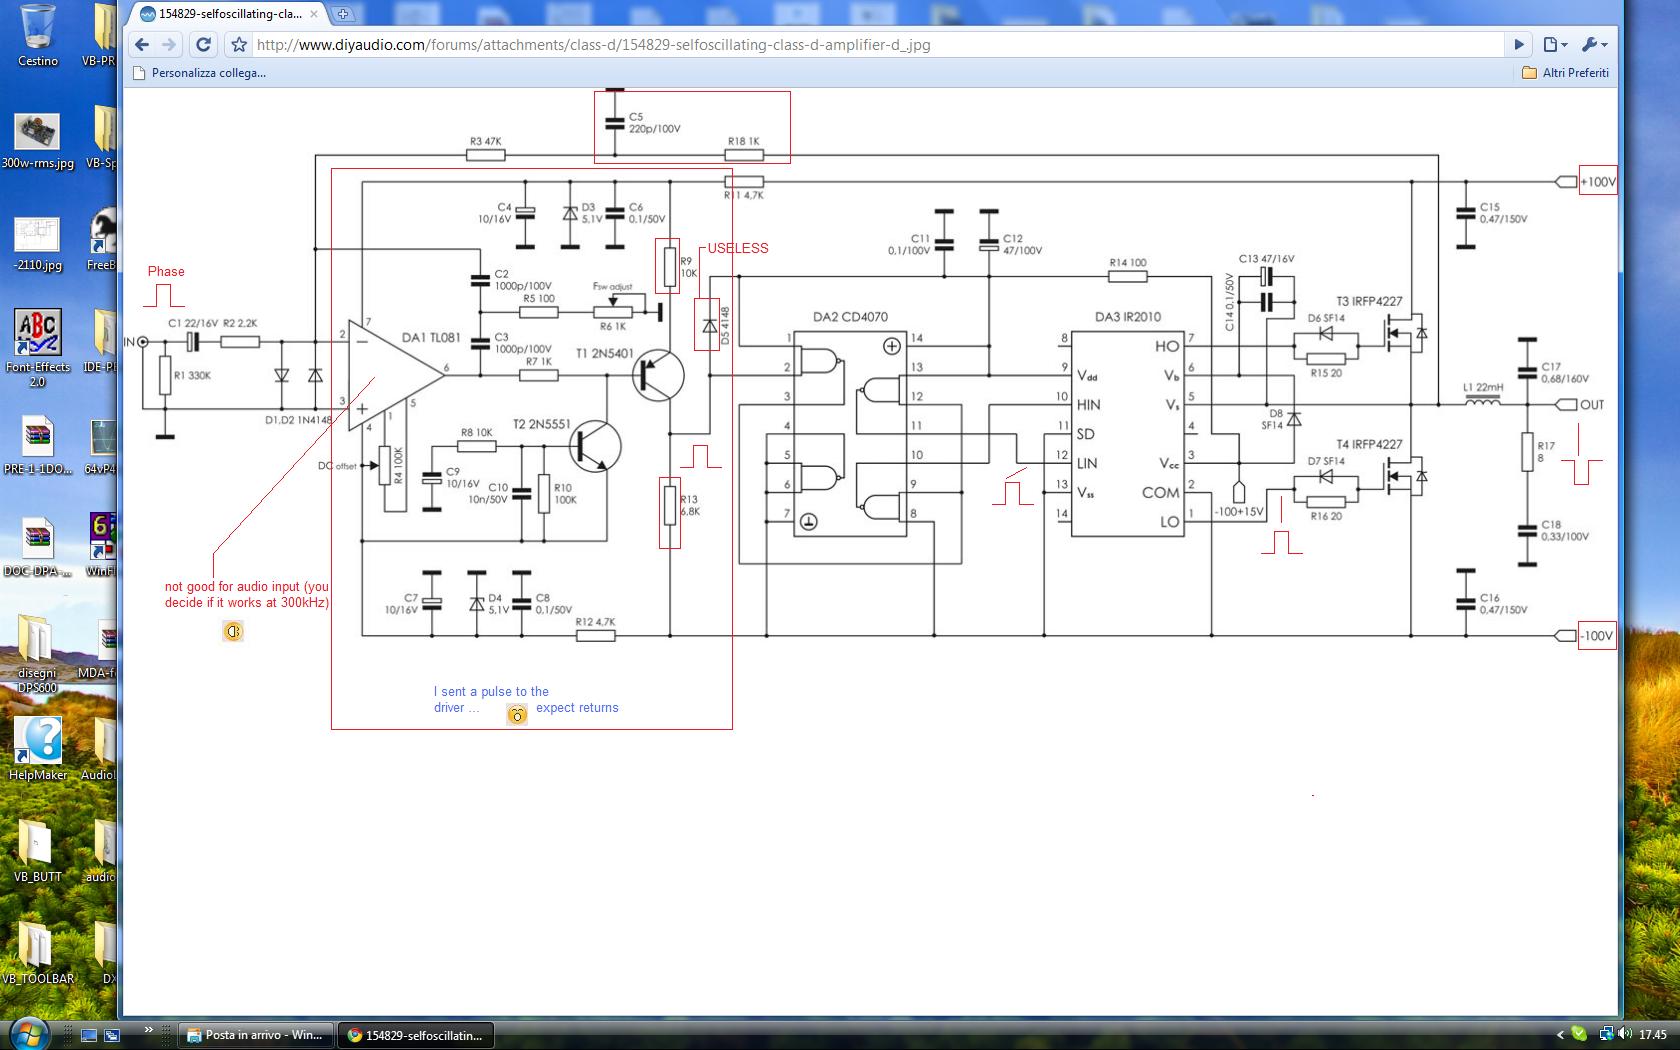1680x1050 pixels.
Task: Click the 154829-selfoscillatin... taskbar button
Action: 415,1035
